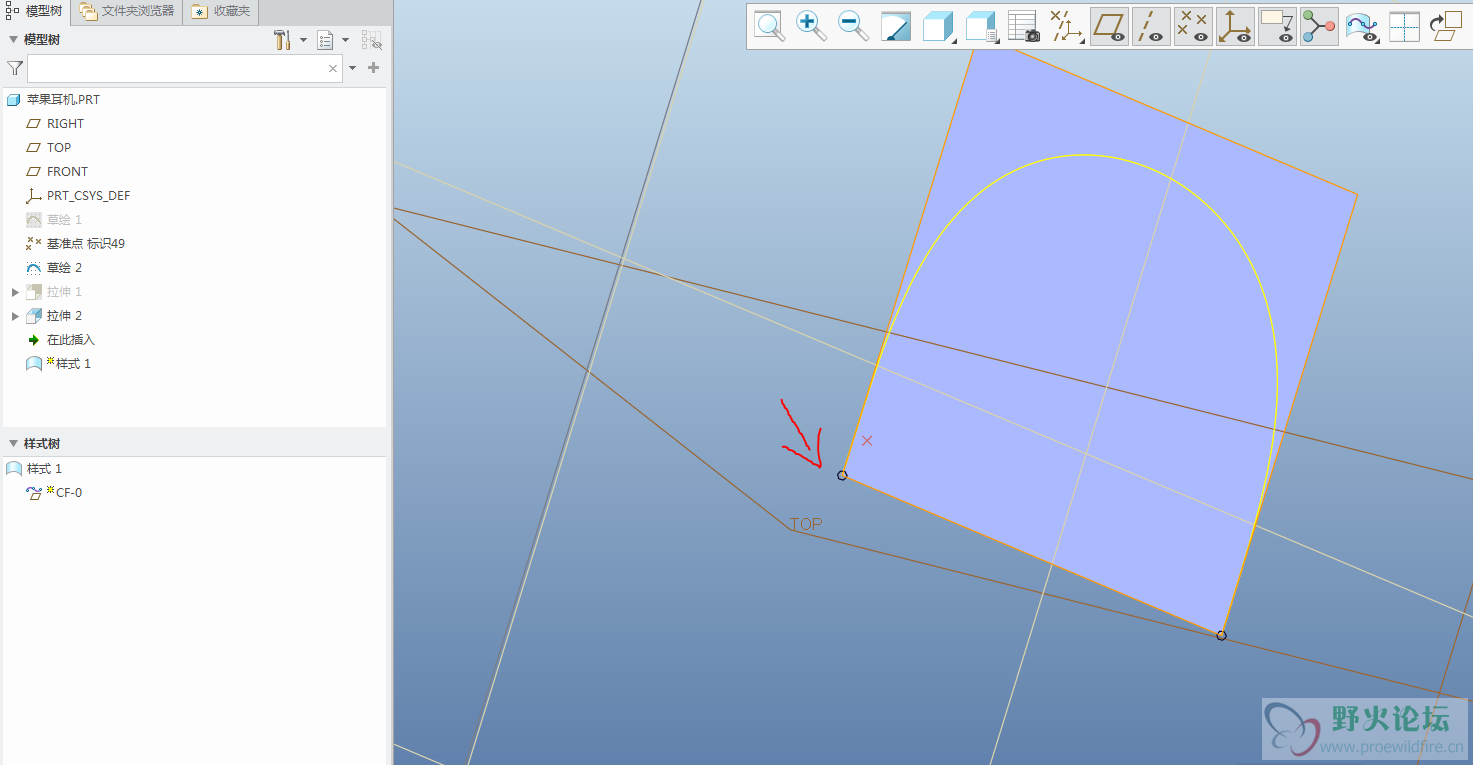Toggle spin center display
This screenshot has height=765, width=1473.
tap(1319, 26)
